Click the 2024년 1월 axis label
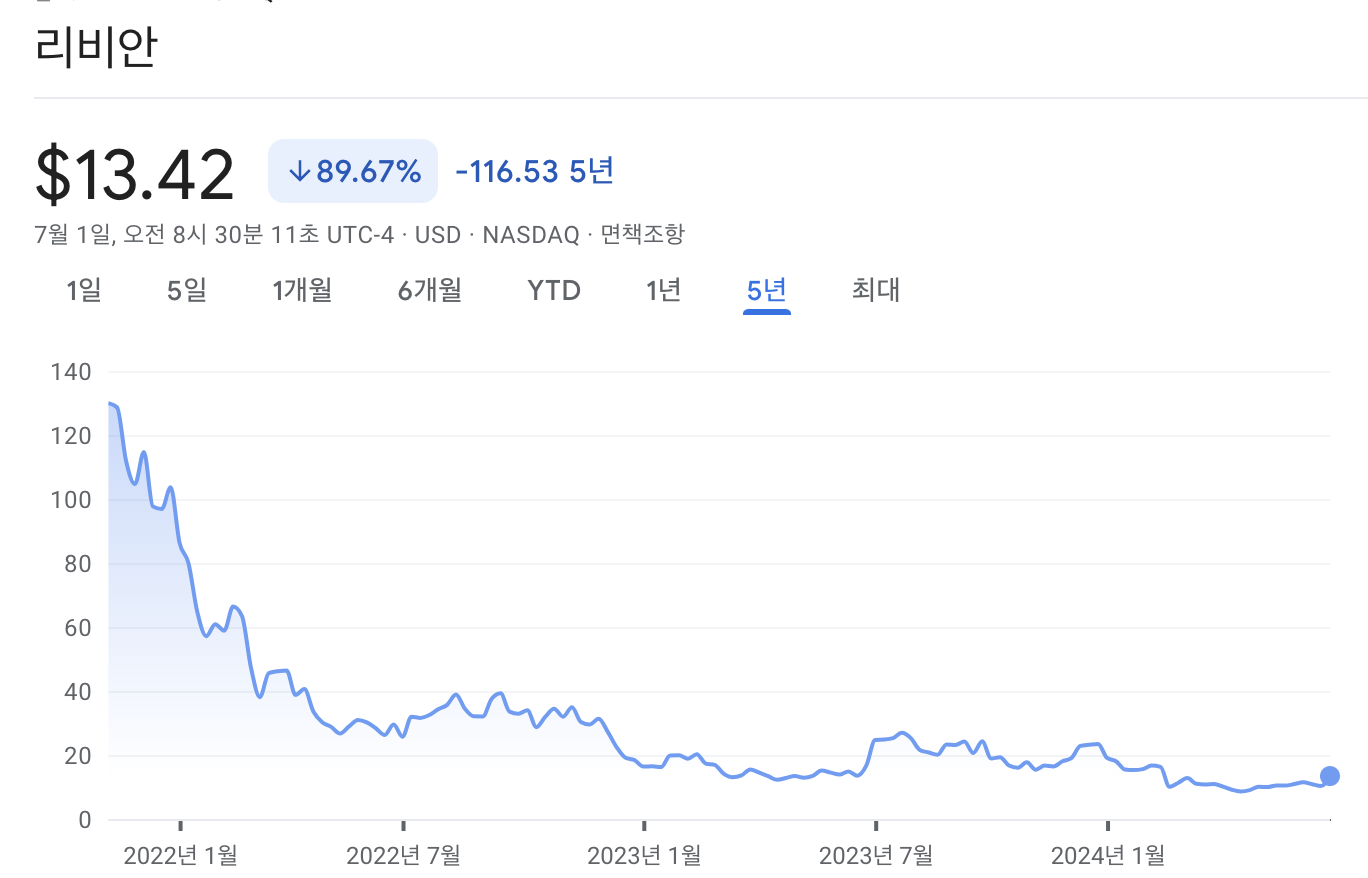The height and width of the screenshot is (878, 1368). (1108, 855)
